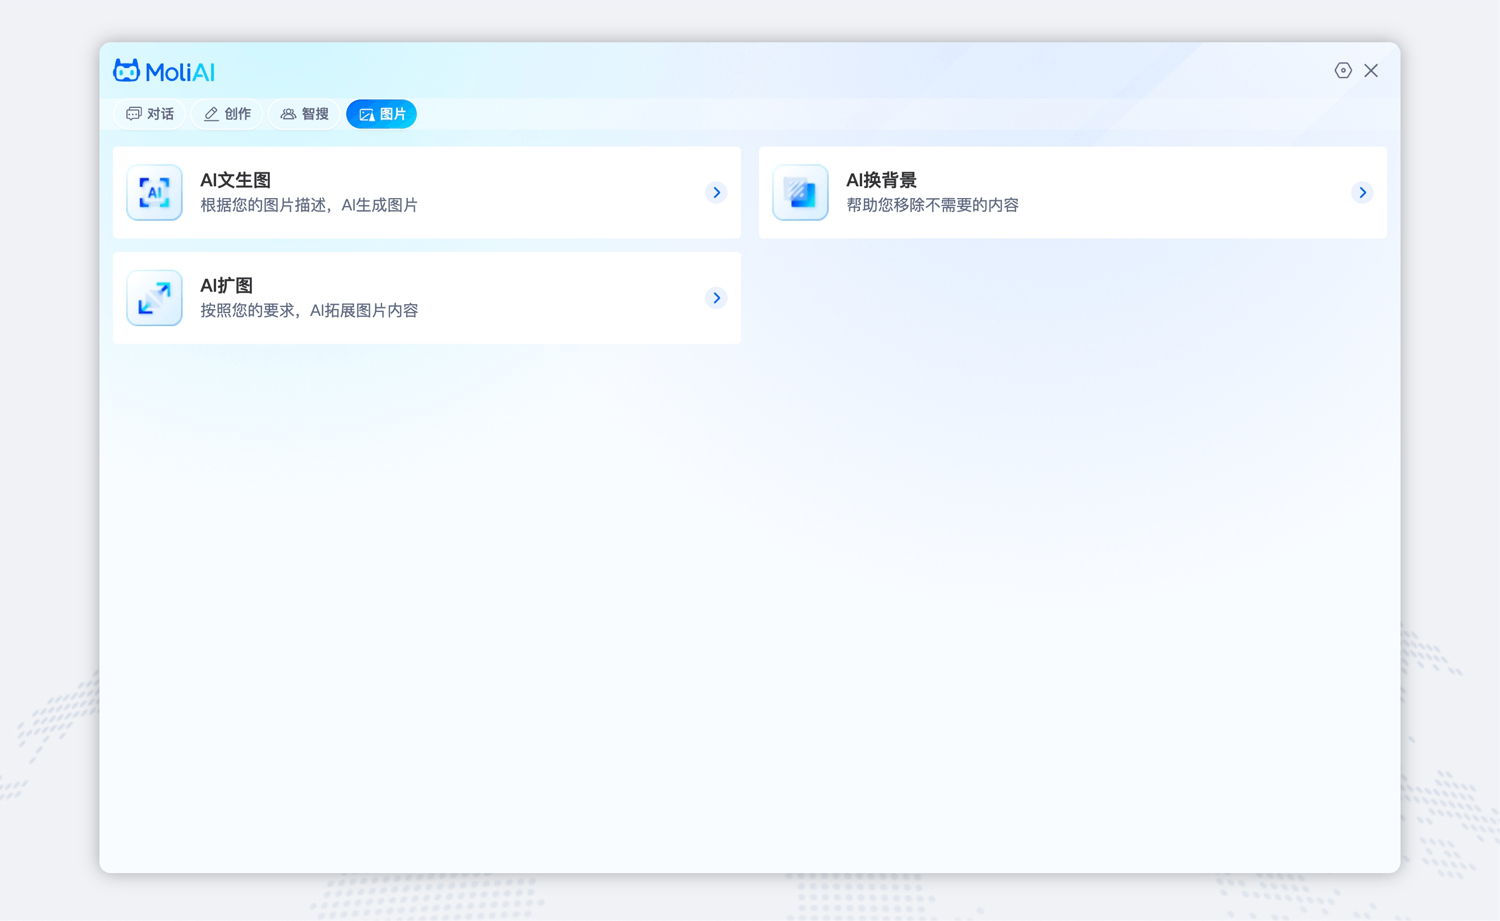Click the AI换背景 layered-square icon
Image resolution: width=1500 pixels, height=921 pixels.
point(800,192)
